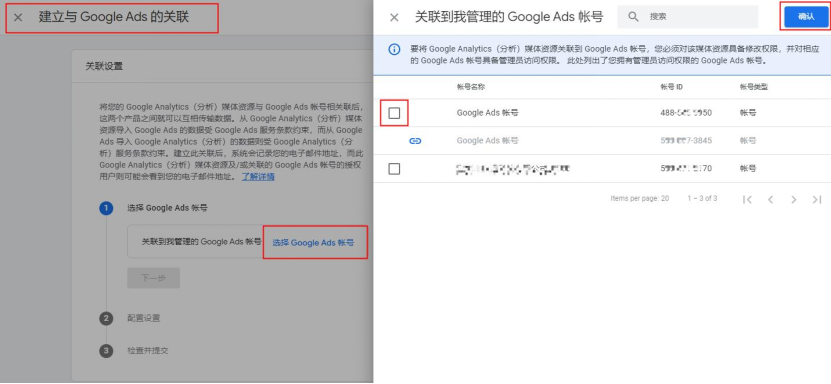Click the 1 – 3 of 3 range text

tap(702, 199)
